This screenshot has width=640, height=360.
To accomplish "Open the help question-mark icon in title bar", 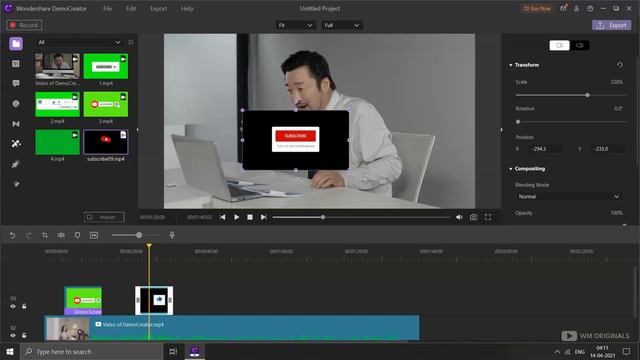I will [x=590, y=9].
